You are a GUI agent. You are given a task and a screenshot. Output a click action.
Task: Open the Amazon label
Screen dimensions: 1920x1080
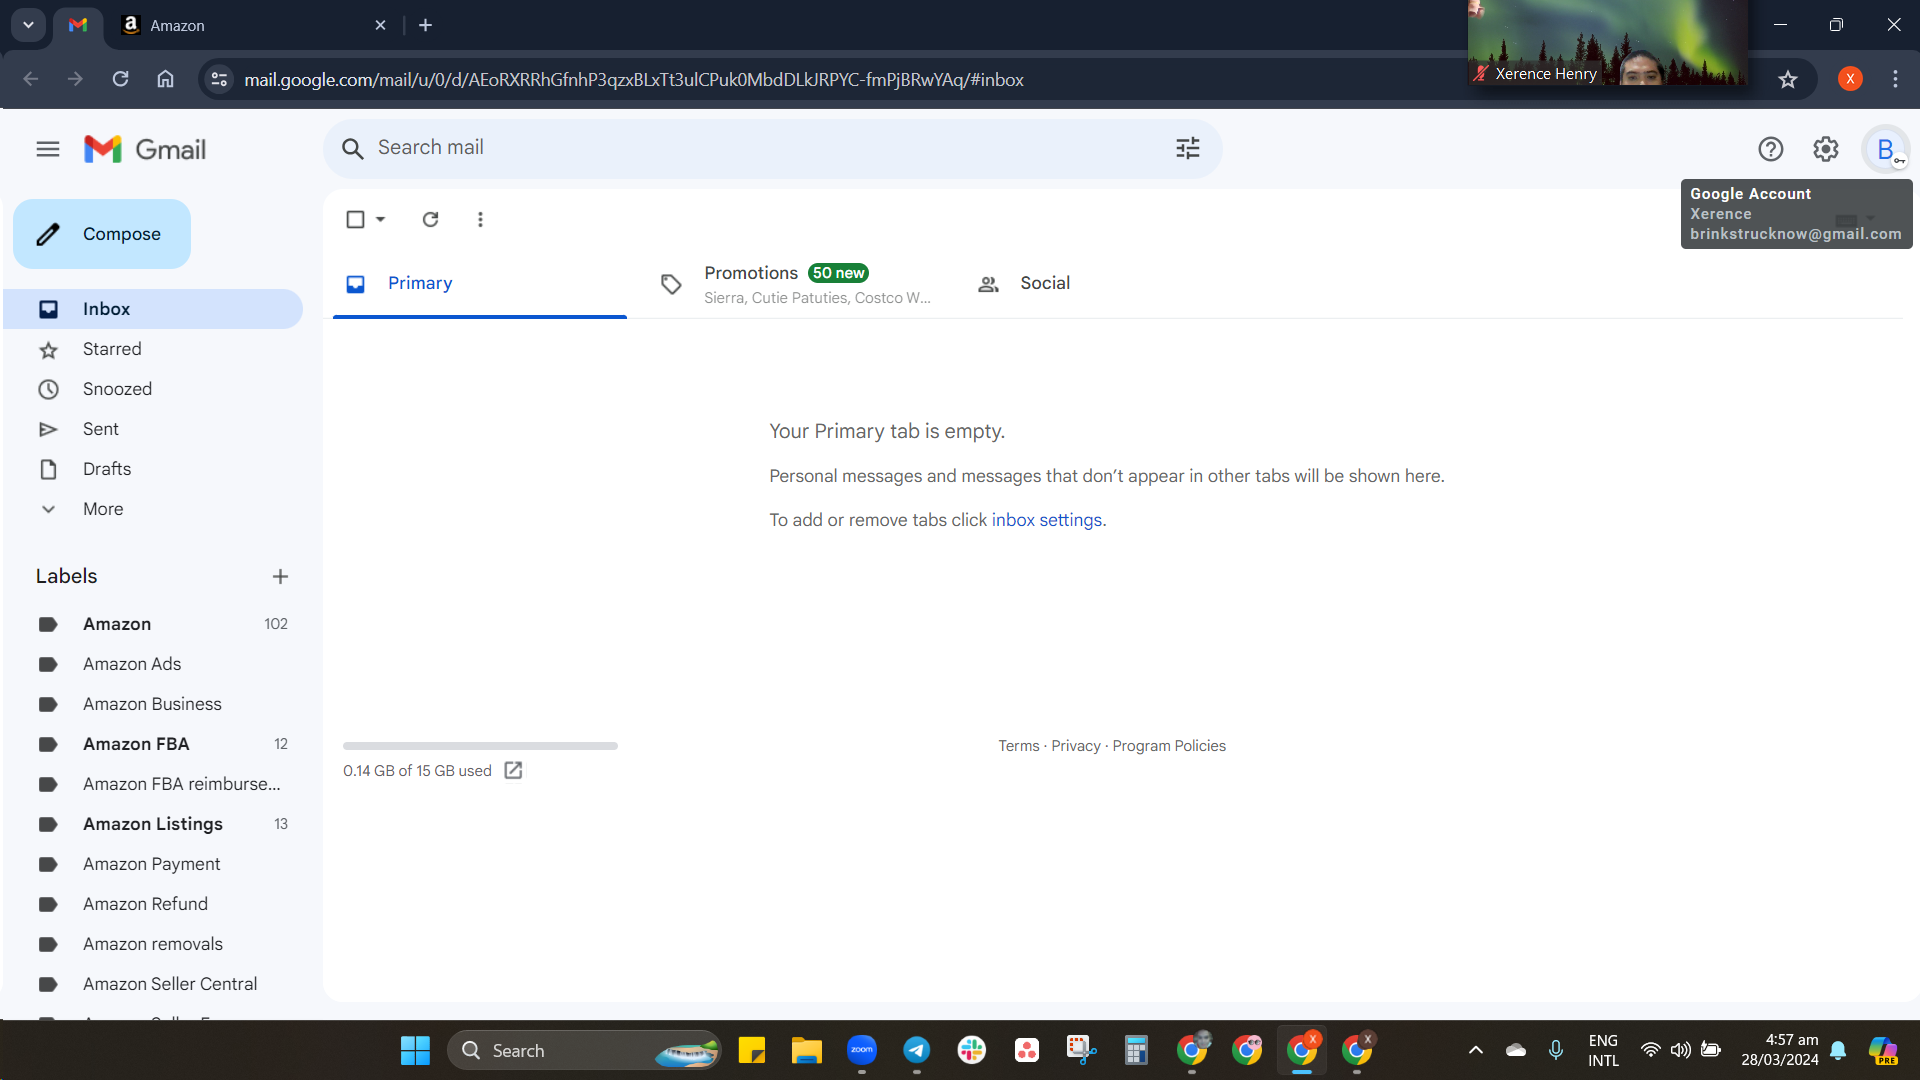point(153,624)
